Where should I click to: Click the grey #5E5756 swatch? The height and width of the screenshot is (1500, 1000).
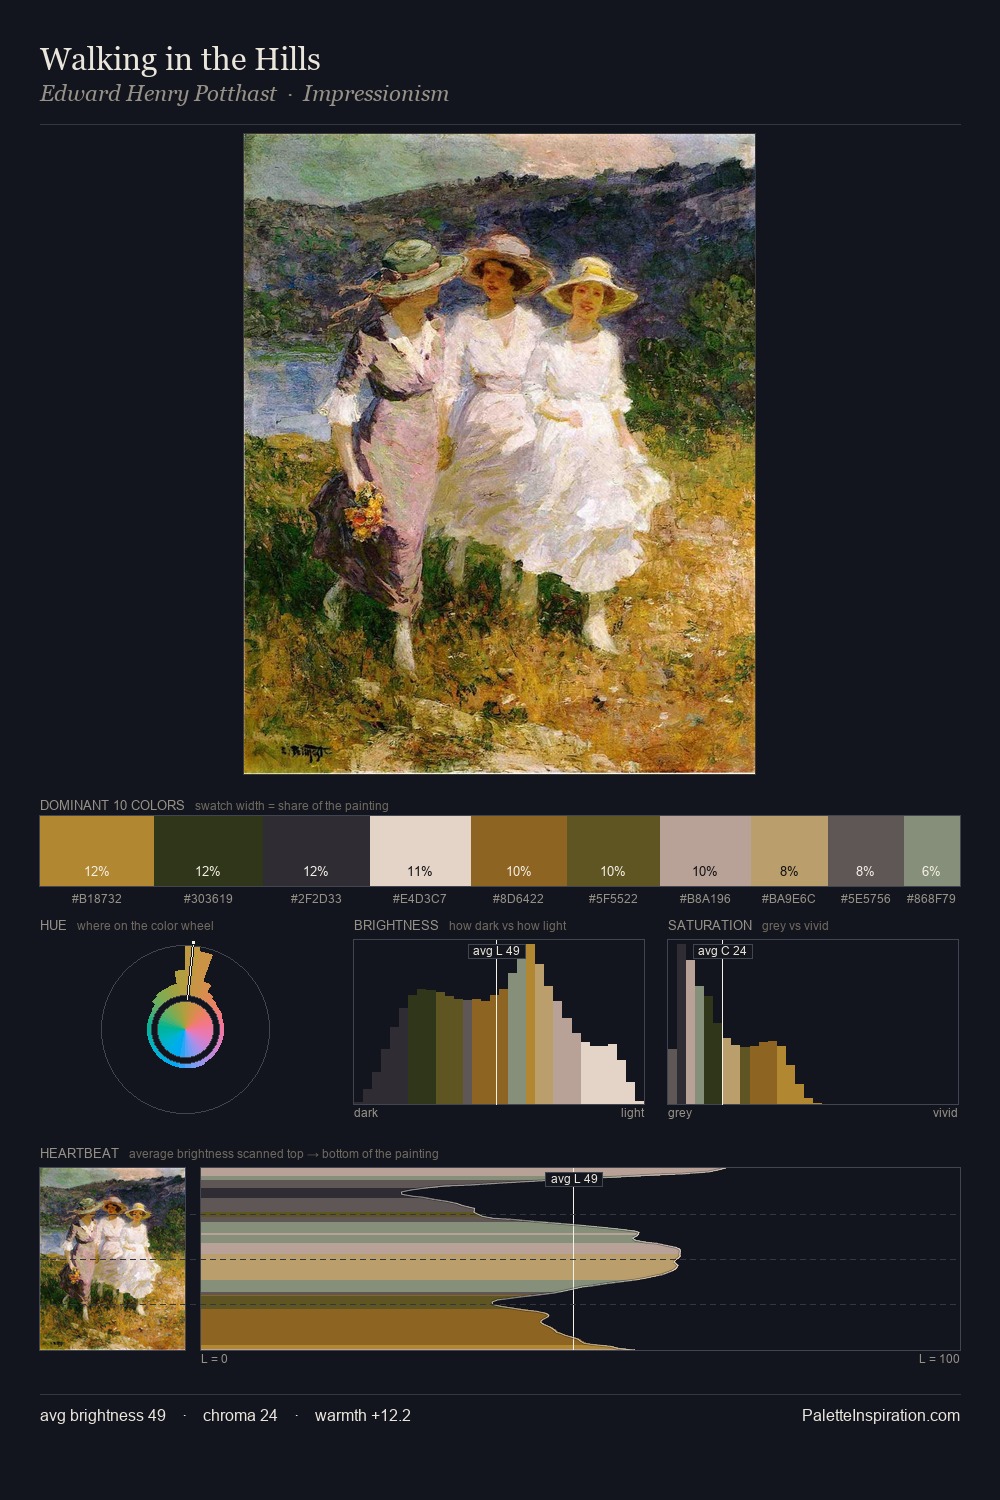(866, 851)
